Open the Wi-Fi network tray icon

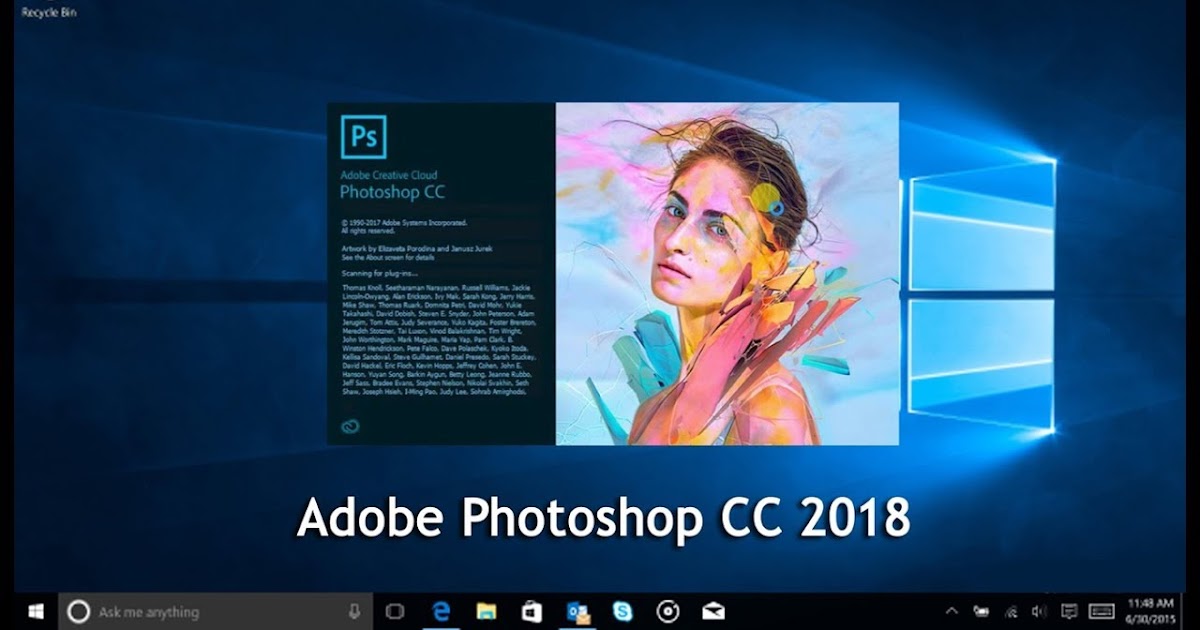pyautogui.click(x=1011, y=611)
